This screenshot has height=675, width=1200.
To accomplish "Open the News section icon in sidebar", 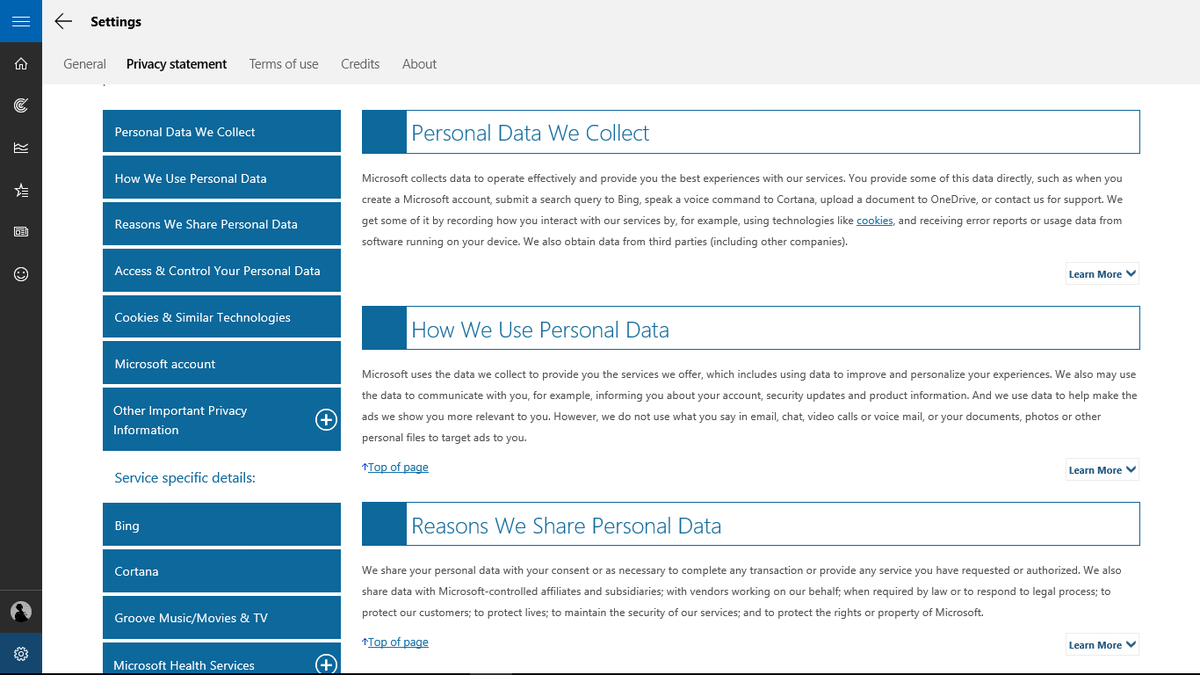I will tap(20, 231).
